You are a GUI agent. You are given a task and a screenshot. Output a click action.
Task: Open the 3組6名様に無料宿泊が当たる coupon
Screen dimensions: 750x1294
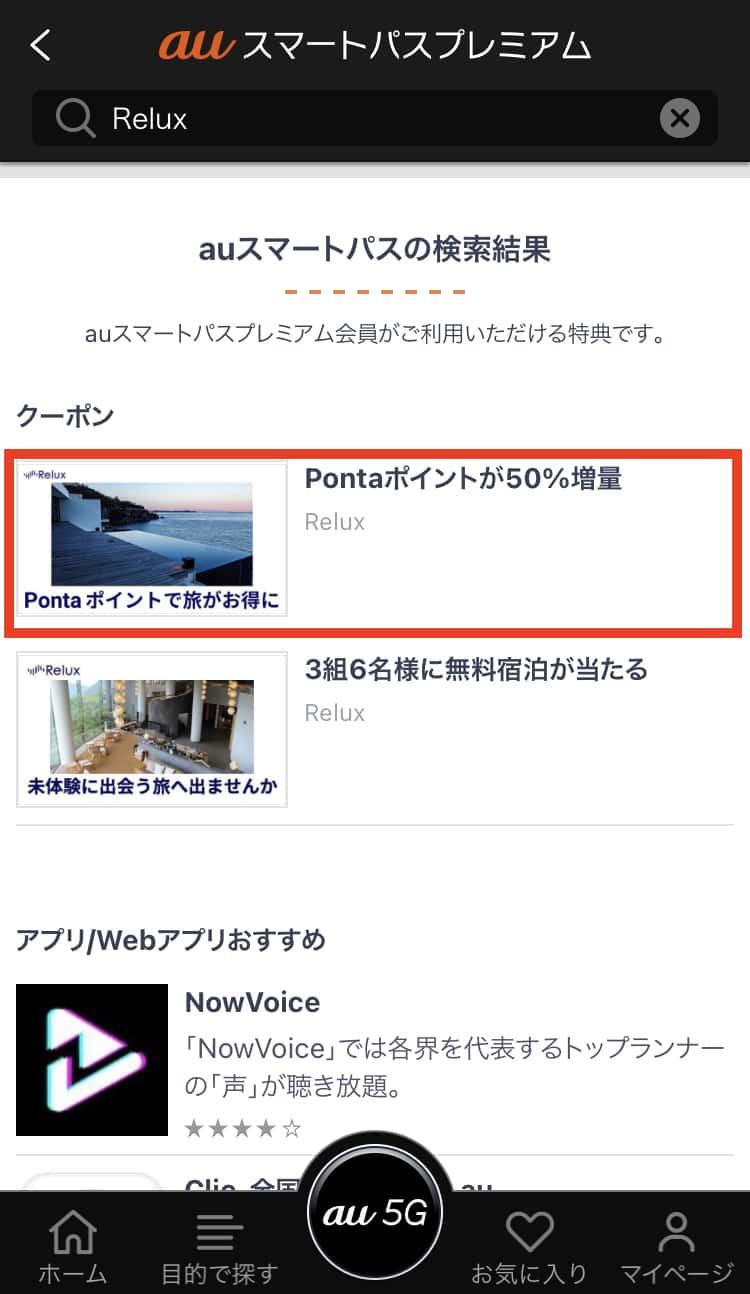[x=375, y=730]
